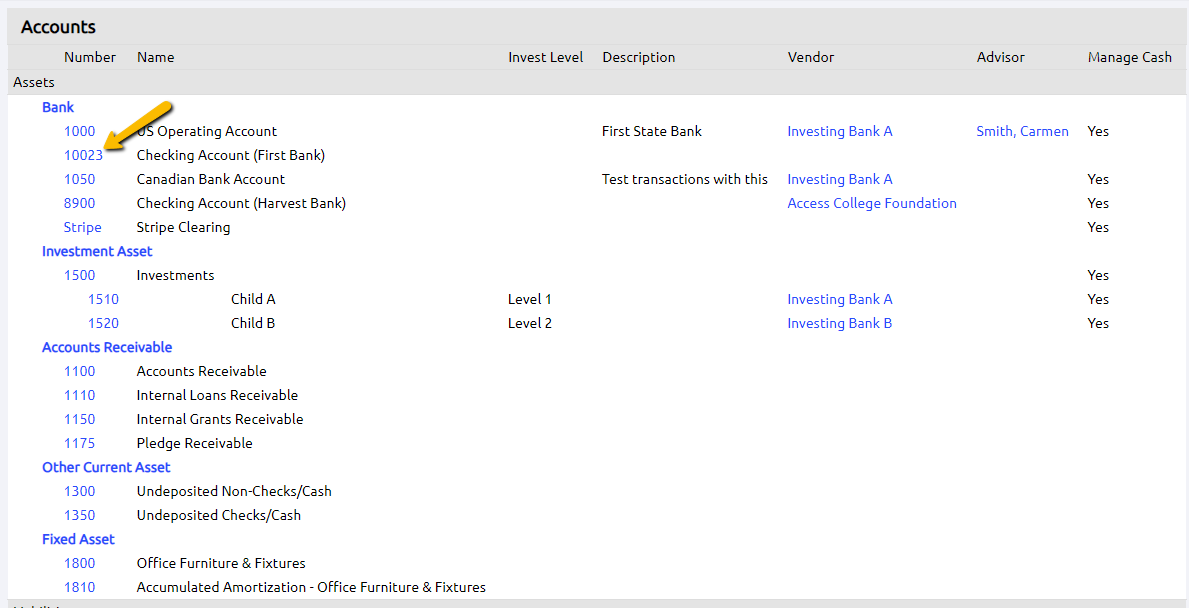Collapse the Investment Asset group
This screenshot has height=608, width=1189.
96,251
